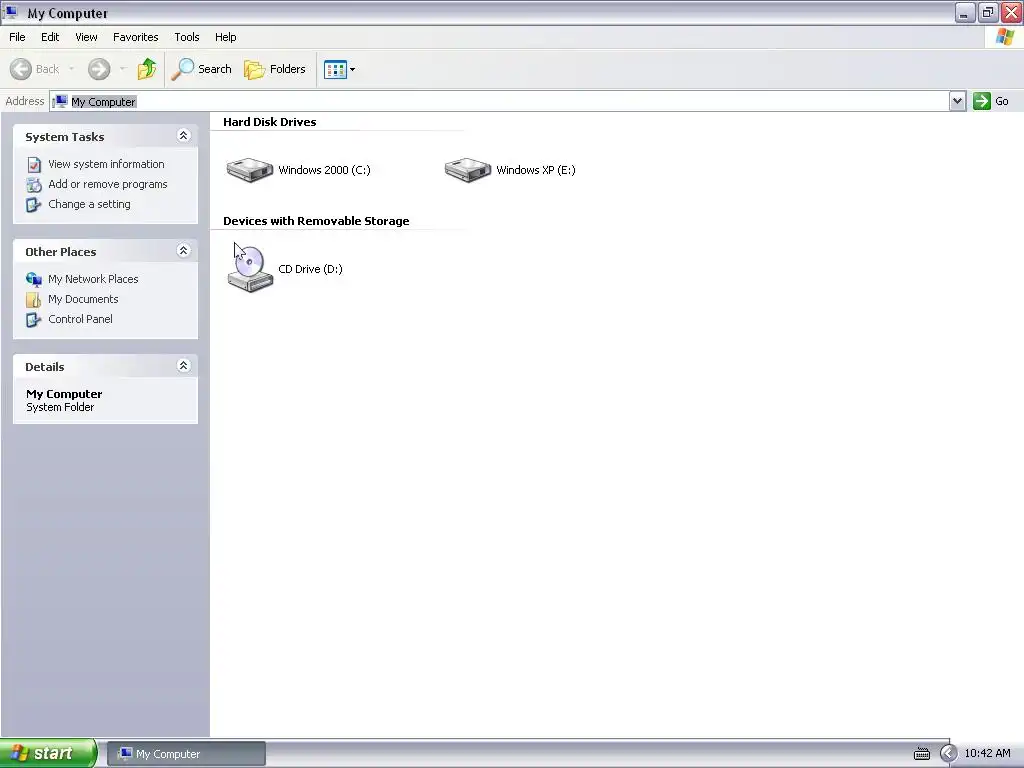Open the View menu
The height and width of the screenshot is (768, 1024).
[x=86, y=37]
